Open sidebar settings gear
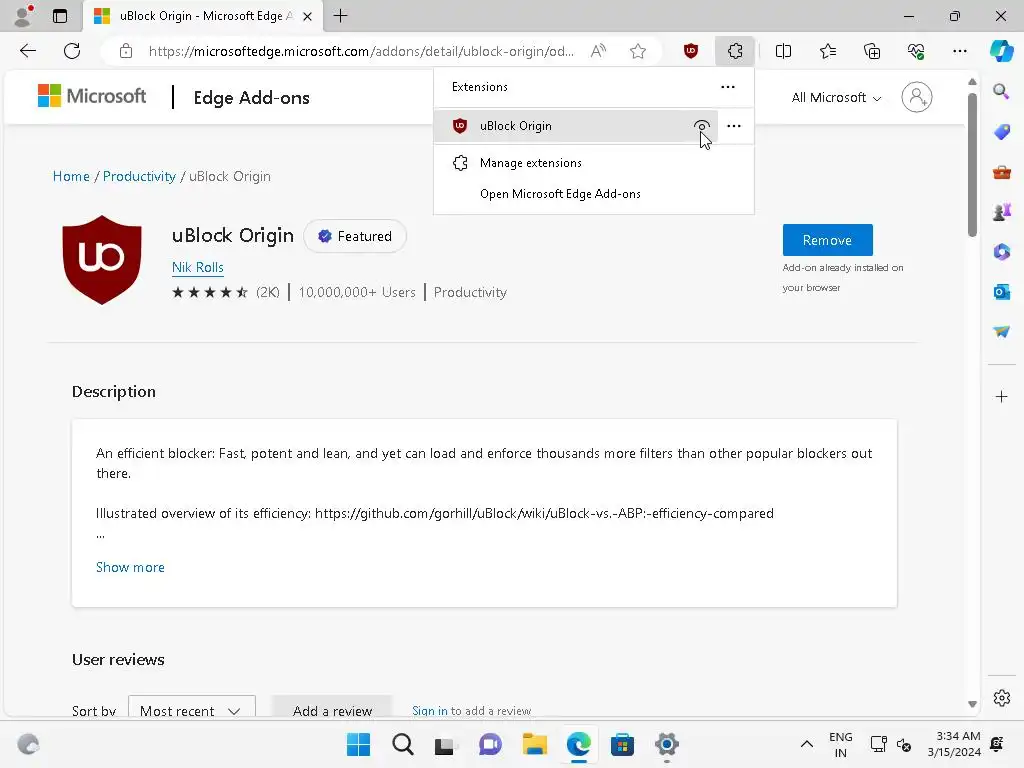Screen dimensions: 1024x768 [1001, 698]
